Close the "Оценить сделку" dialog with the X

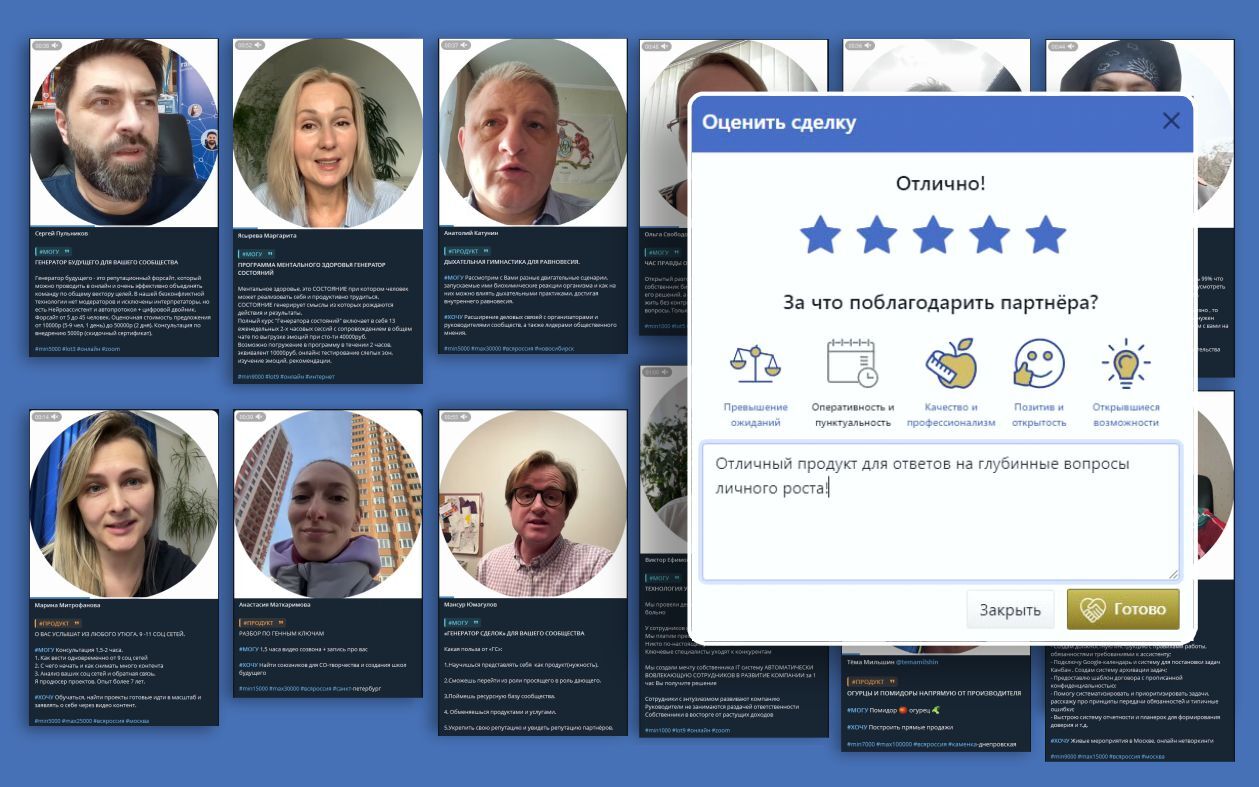1171,121
